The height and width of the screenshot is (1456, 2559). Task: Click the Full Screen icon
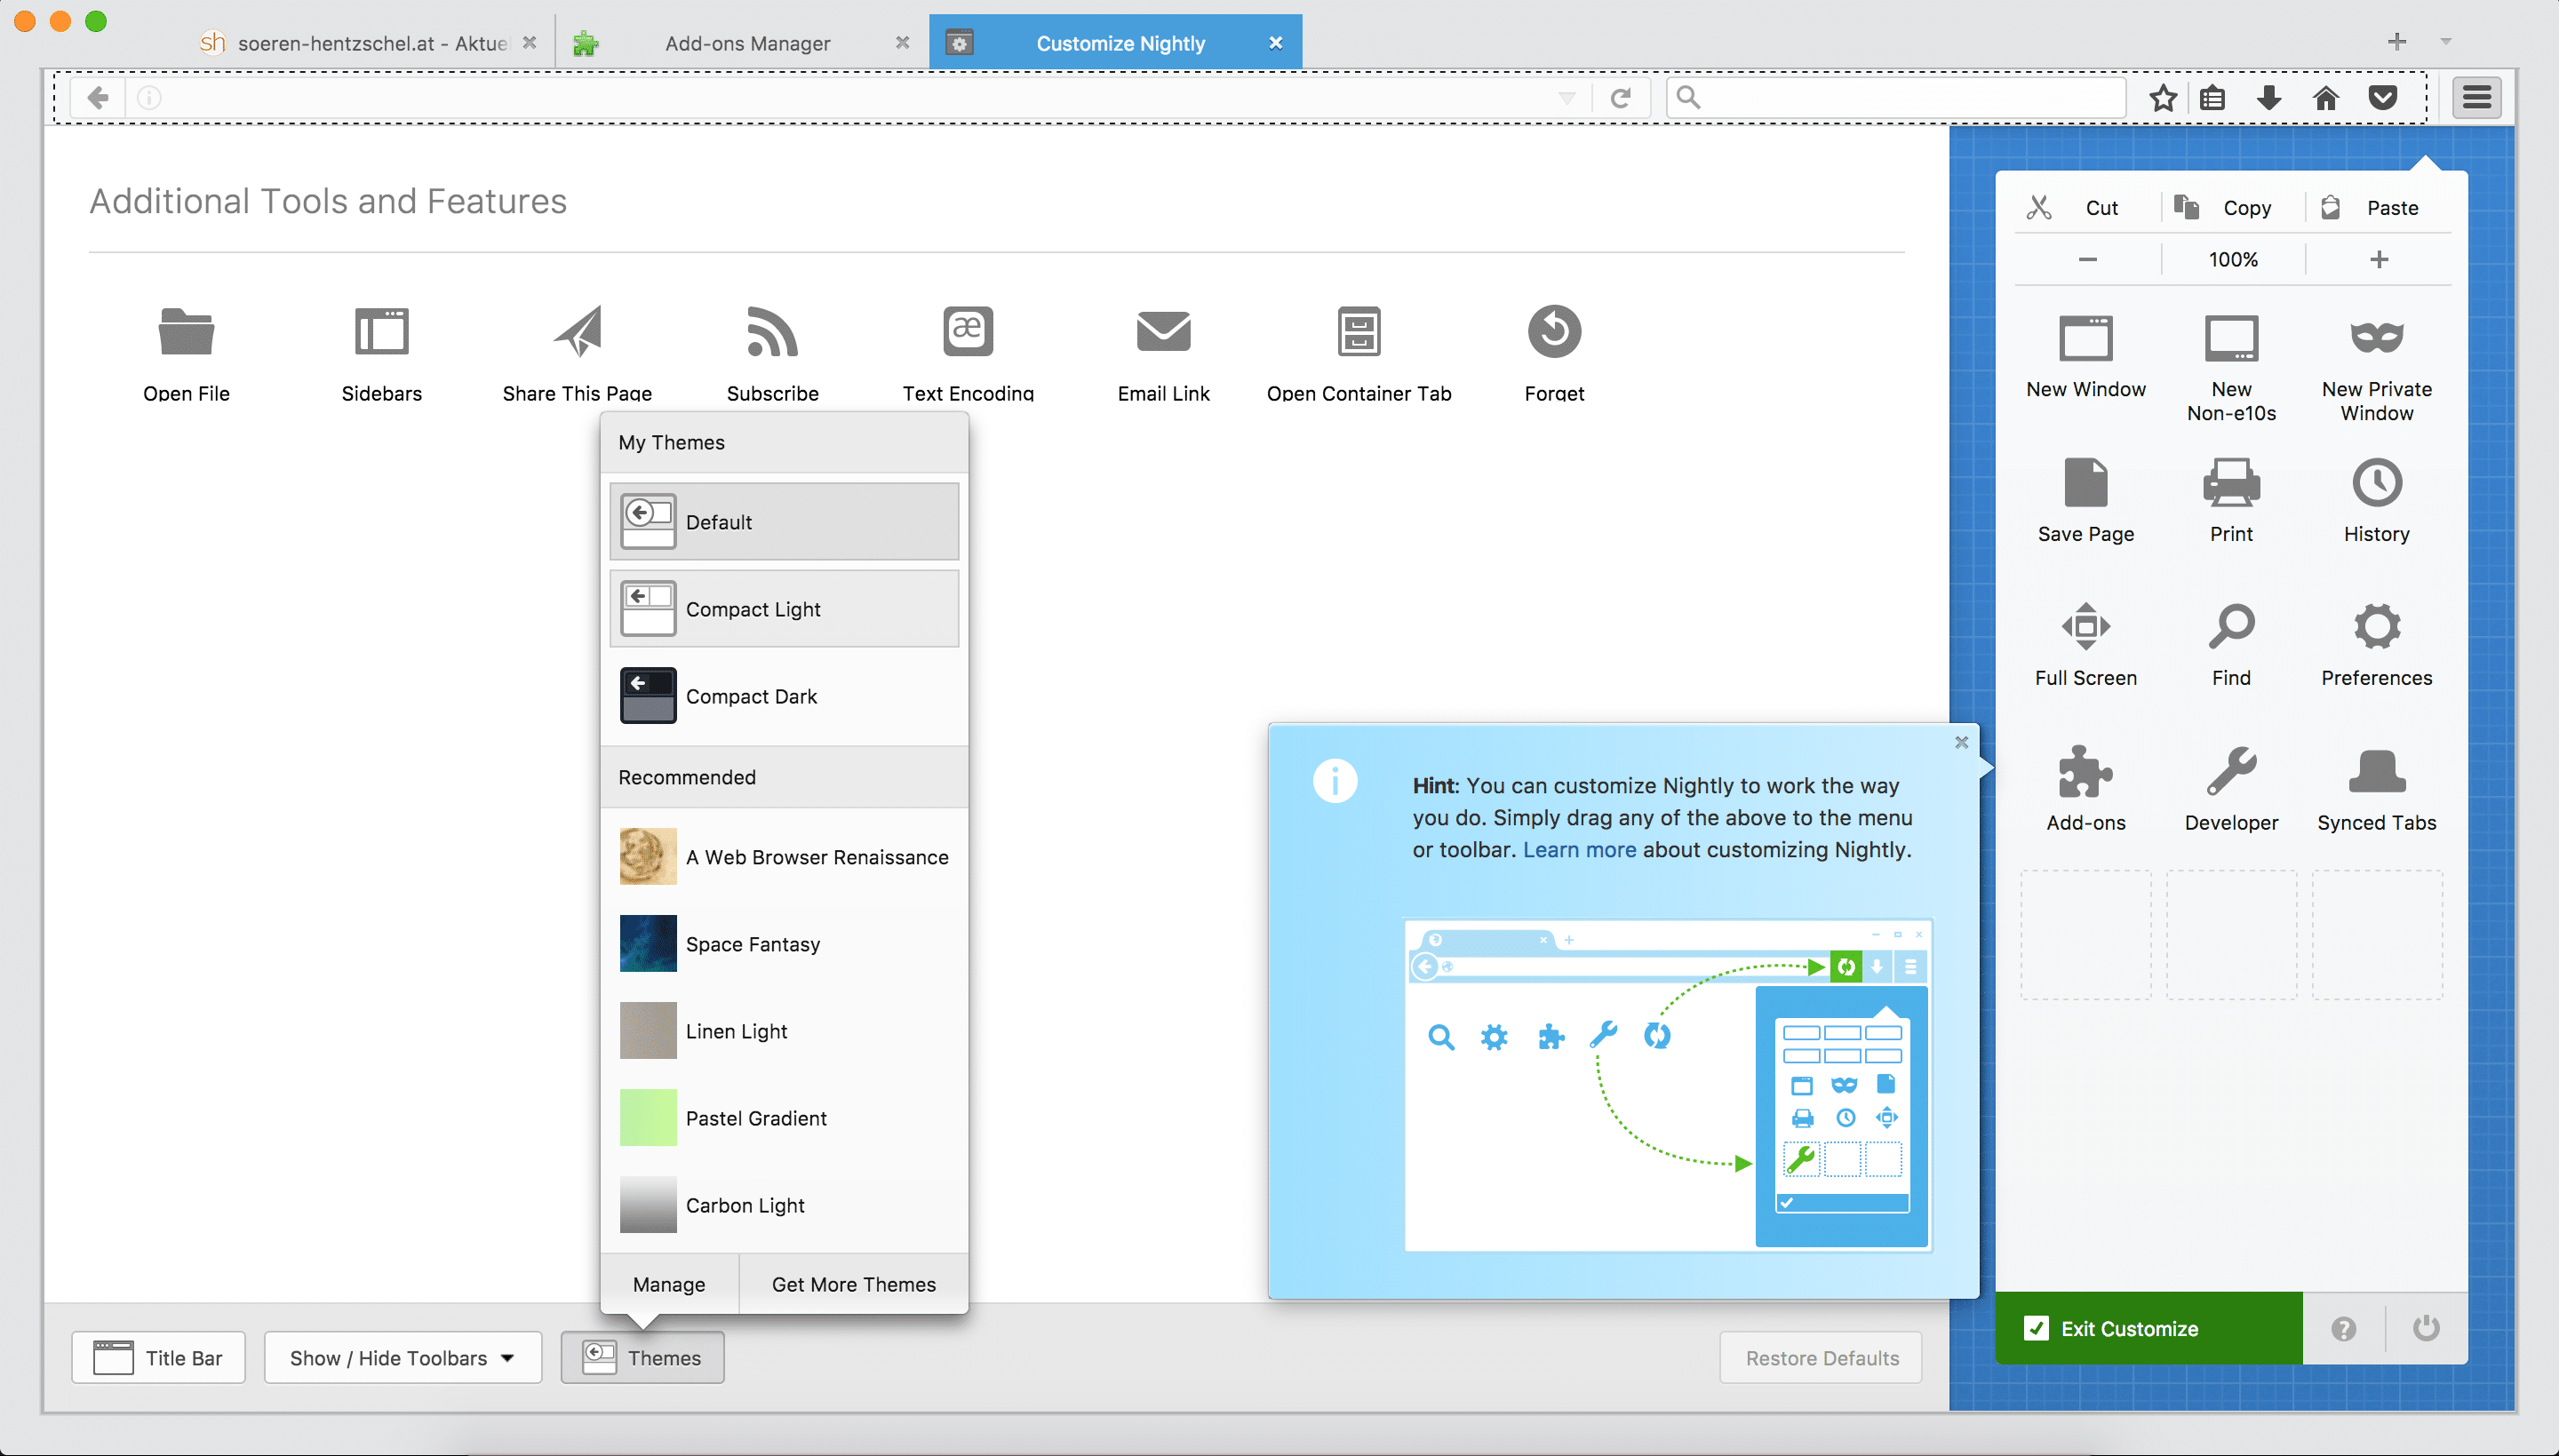click(2085, 627)
